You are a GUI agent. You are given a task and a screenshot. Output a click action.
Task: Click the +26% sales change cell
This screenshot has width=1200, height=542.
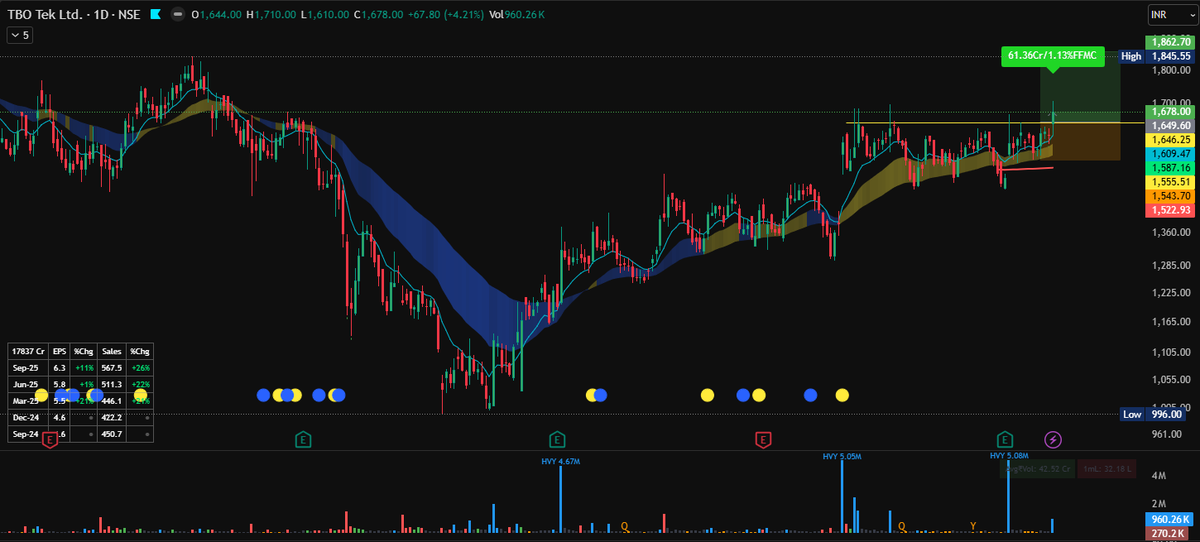(140, 367)
